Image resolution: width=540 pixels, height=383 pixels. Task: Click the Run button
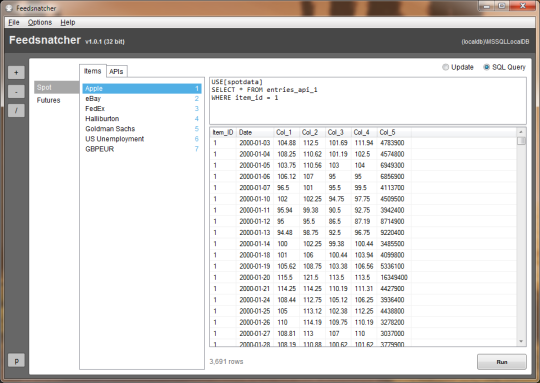coord(502,362)
